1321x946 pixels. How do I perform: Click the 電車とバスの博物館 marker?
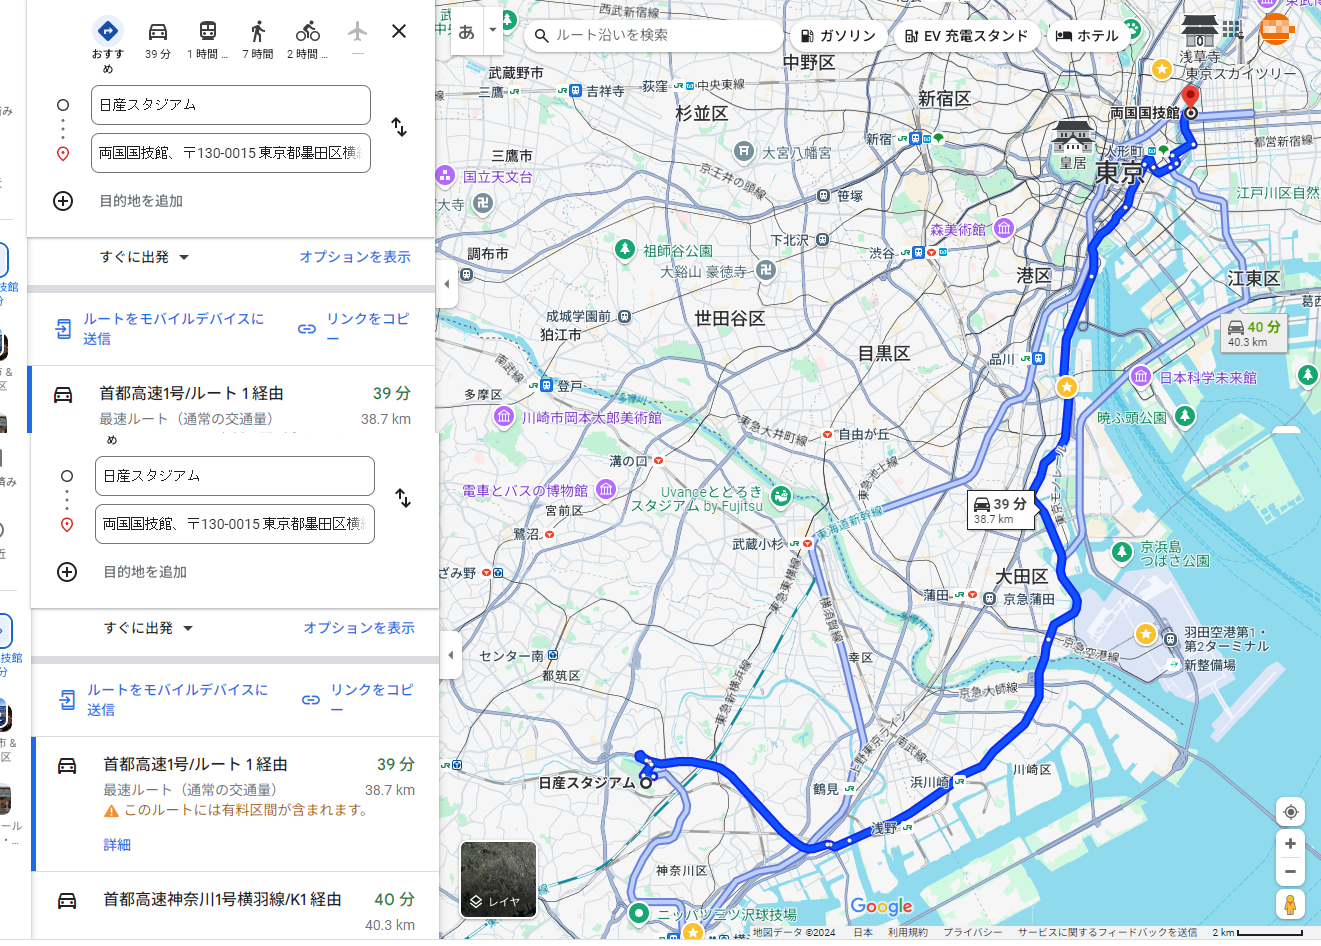[x=606, y=489]
